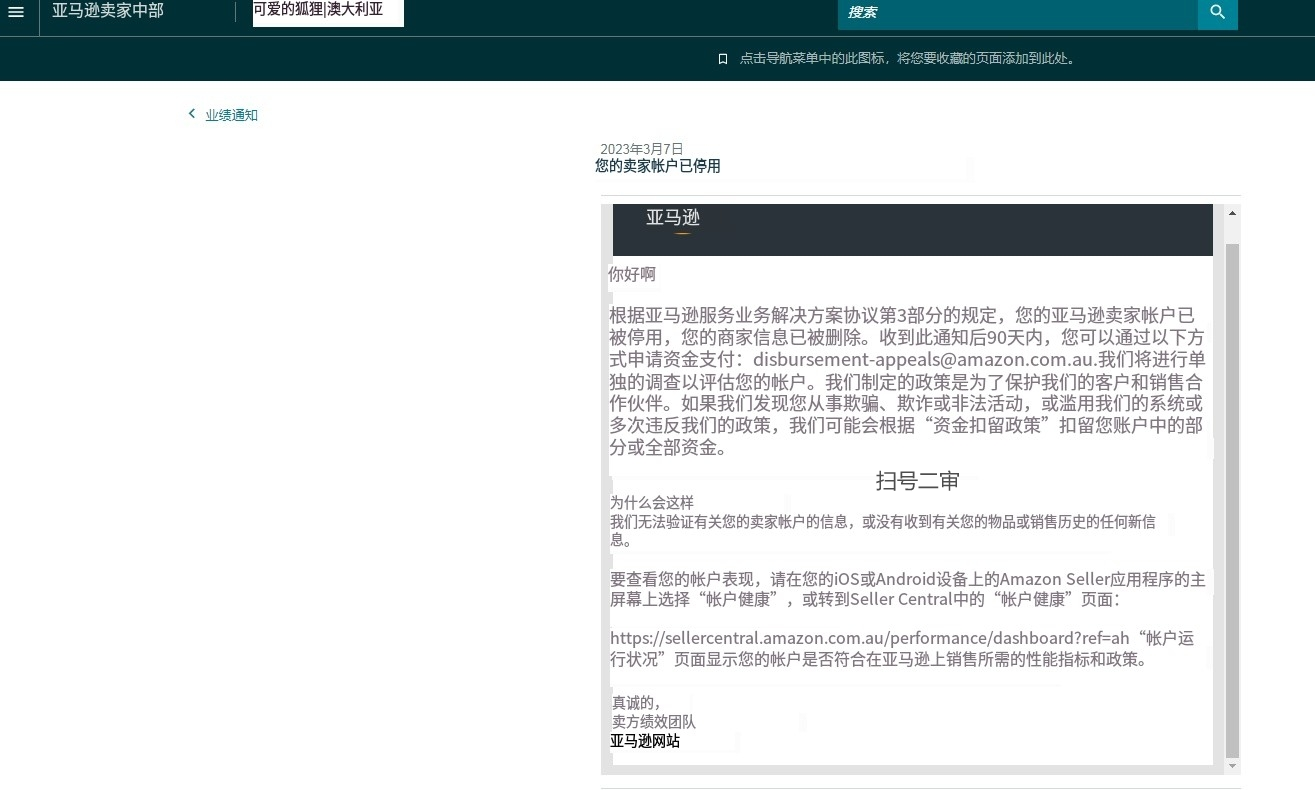Click the 你好啊 greeting text
This screenshot has height=790, width=1315.
(632, 274)
